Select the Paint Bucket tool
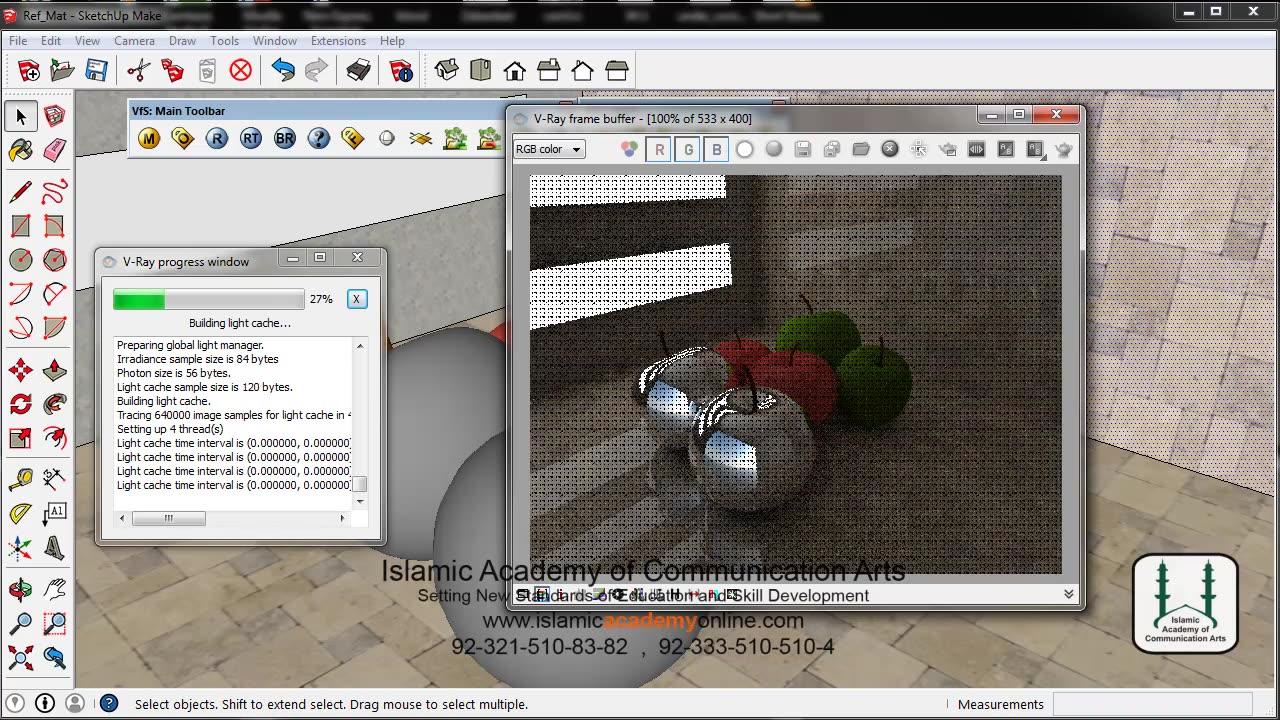 coord(21,150)
